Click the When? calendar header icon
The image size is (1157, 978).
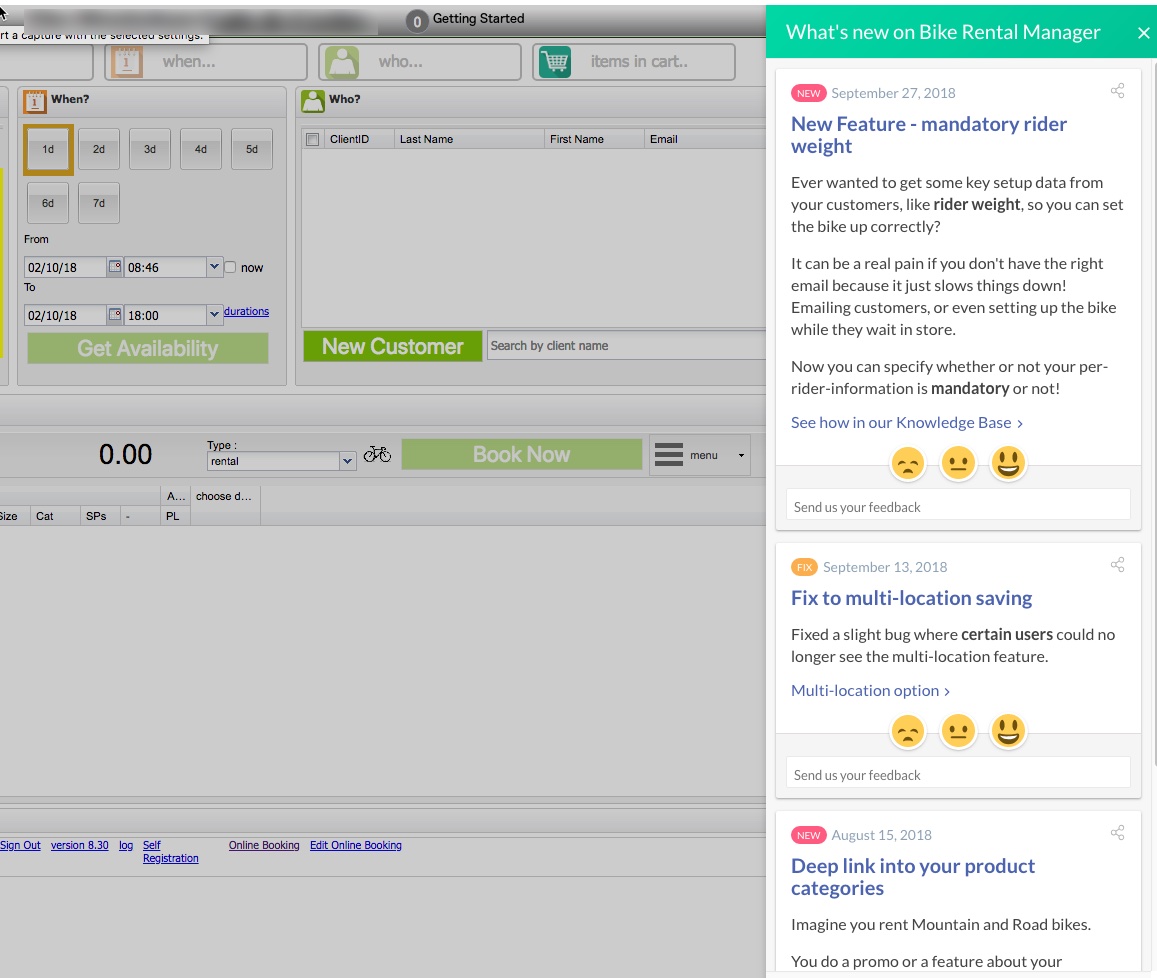35,100
